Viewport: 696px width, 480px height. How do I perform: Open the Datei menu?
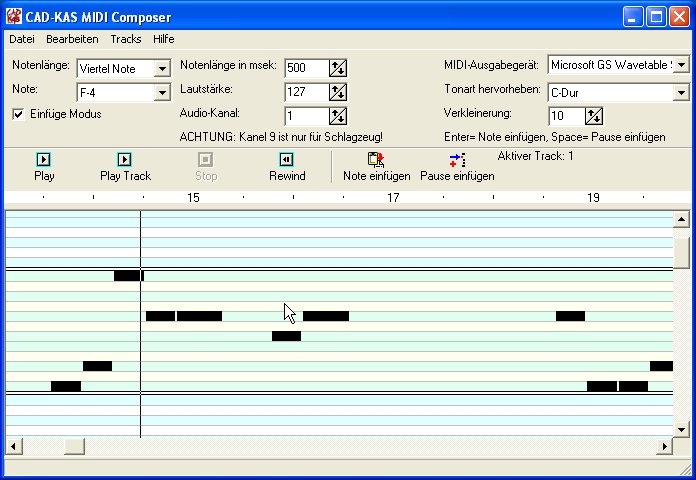click(22, 39)
